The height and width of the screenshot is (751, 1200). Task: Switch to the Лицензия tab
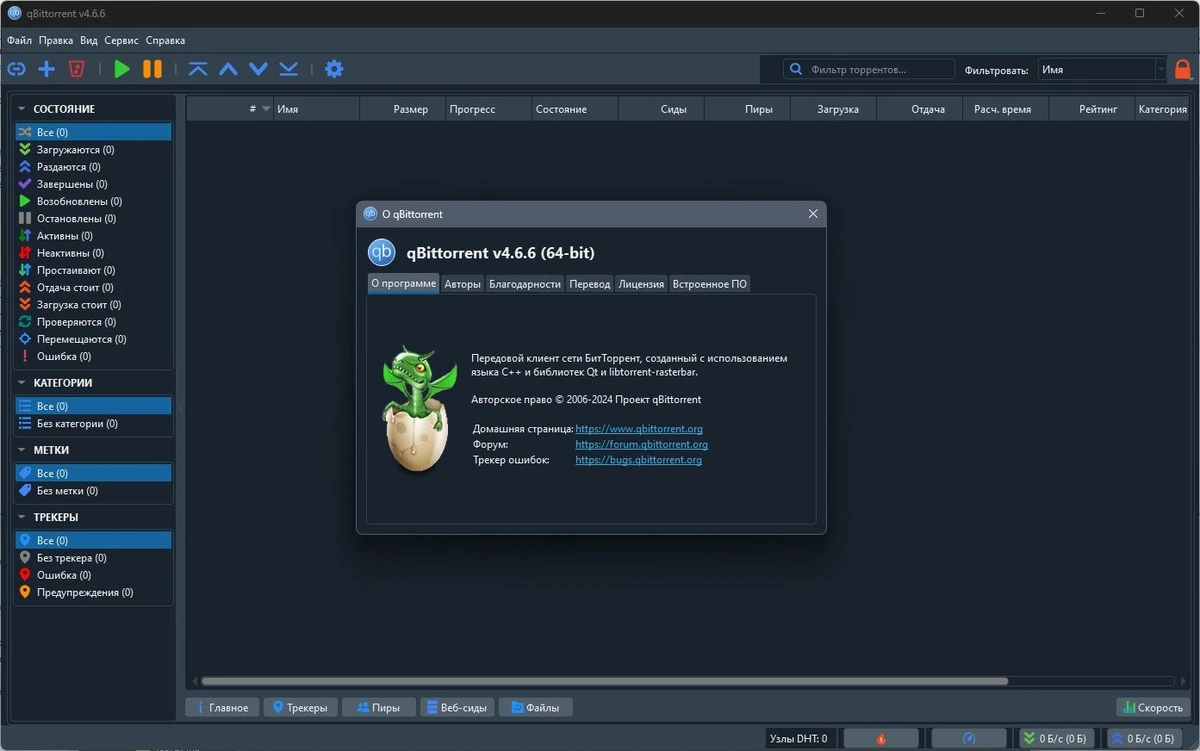641,284
